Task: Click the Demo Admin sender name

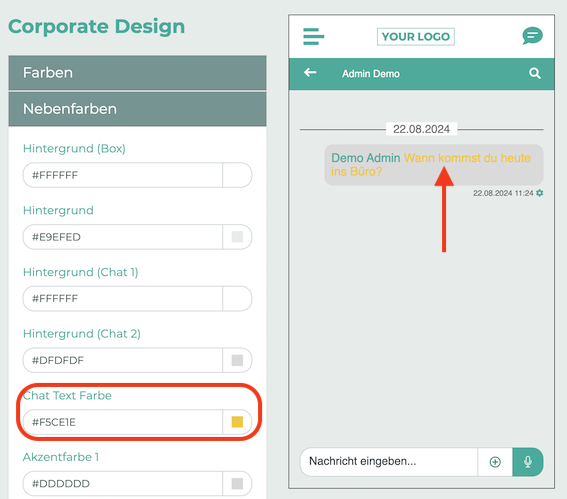Action: coord(366,158)
